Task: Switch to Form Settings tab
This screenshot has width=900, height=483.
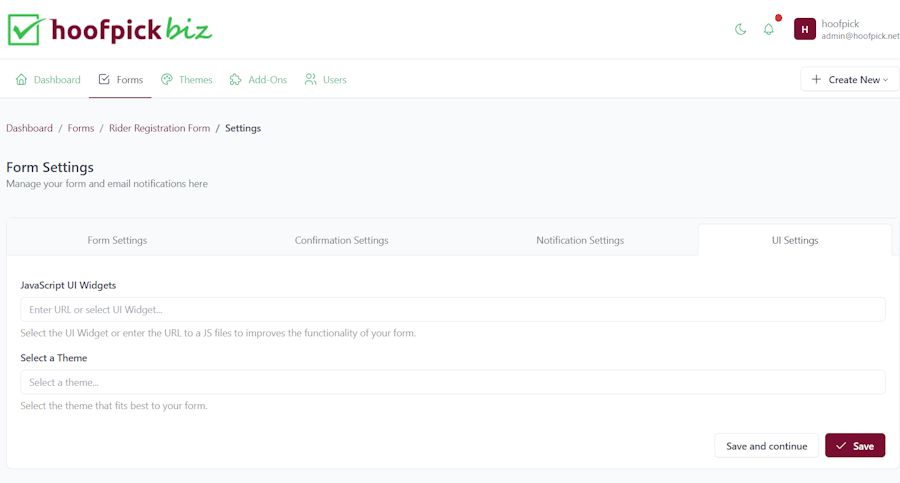Action: [117, 240]
